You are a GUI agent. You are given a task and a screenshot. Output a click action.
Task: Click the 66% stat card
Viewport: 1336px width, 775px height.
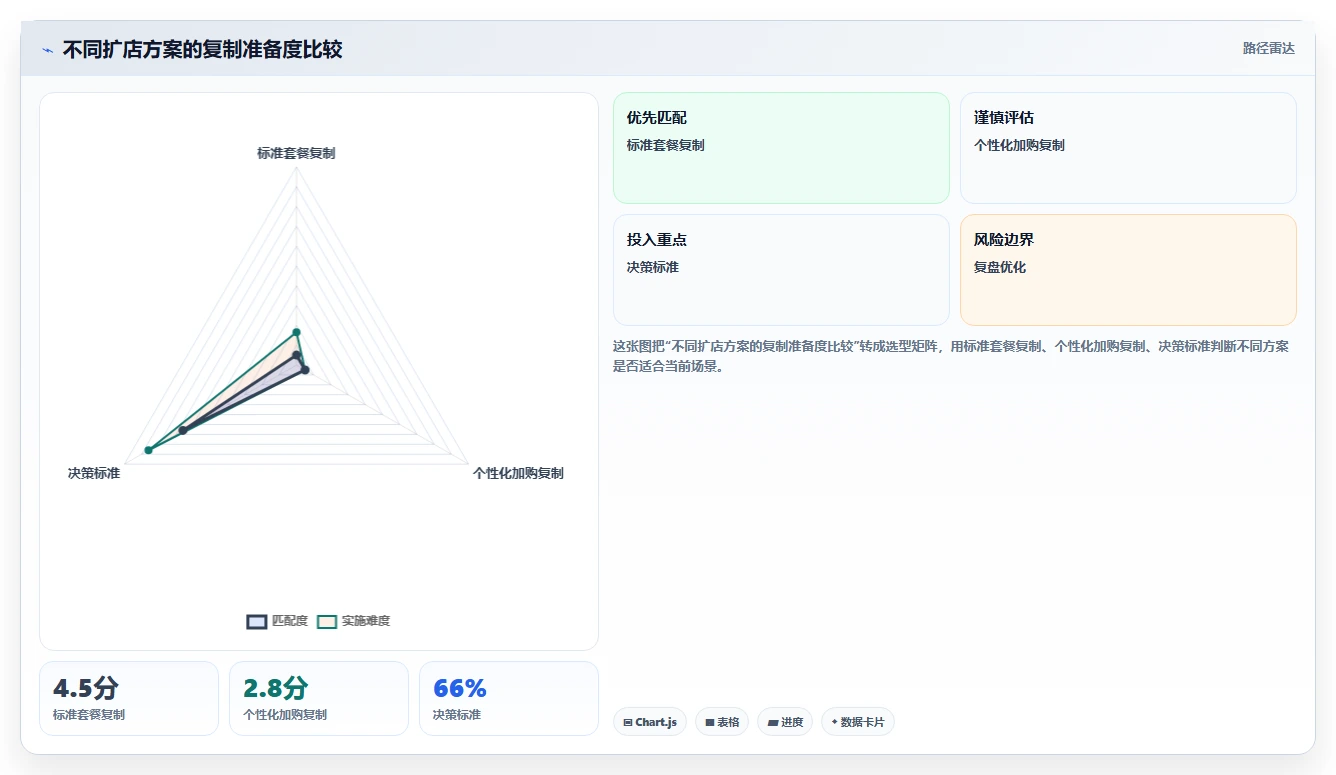[509, 698]
